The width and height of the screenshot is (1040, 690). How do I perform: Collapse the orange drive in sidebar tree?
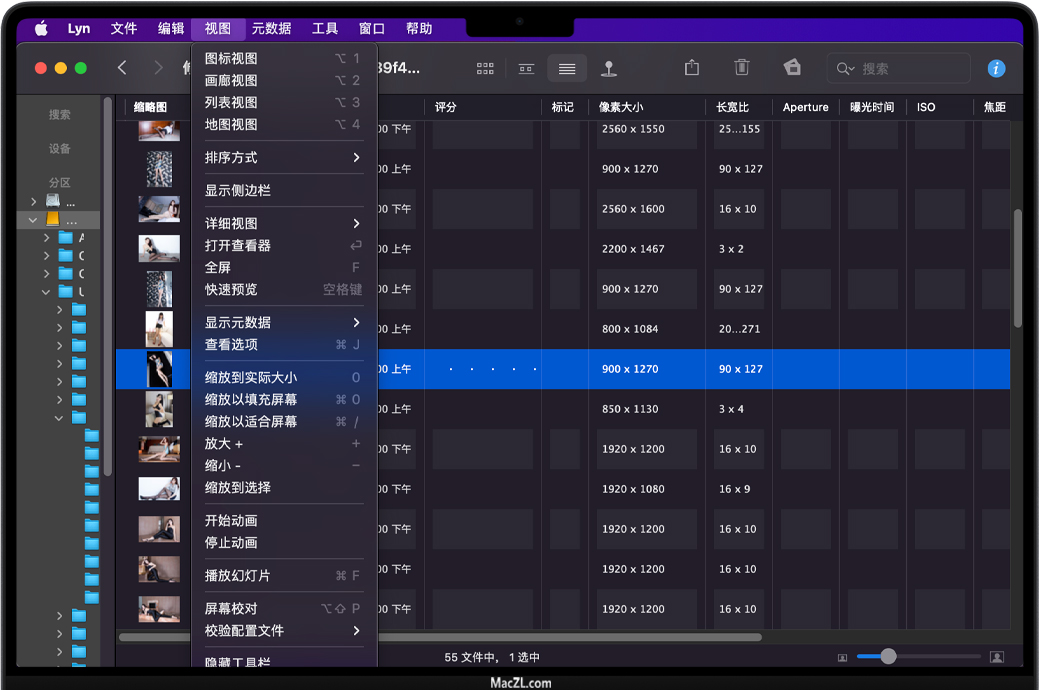coord(33,220)
